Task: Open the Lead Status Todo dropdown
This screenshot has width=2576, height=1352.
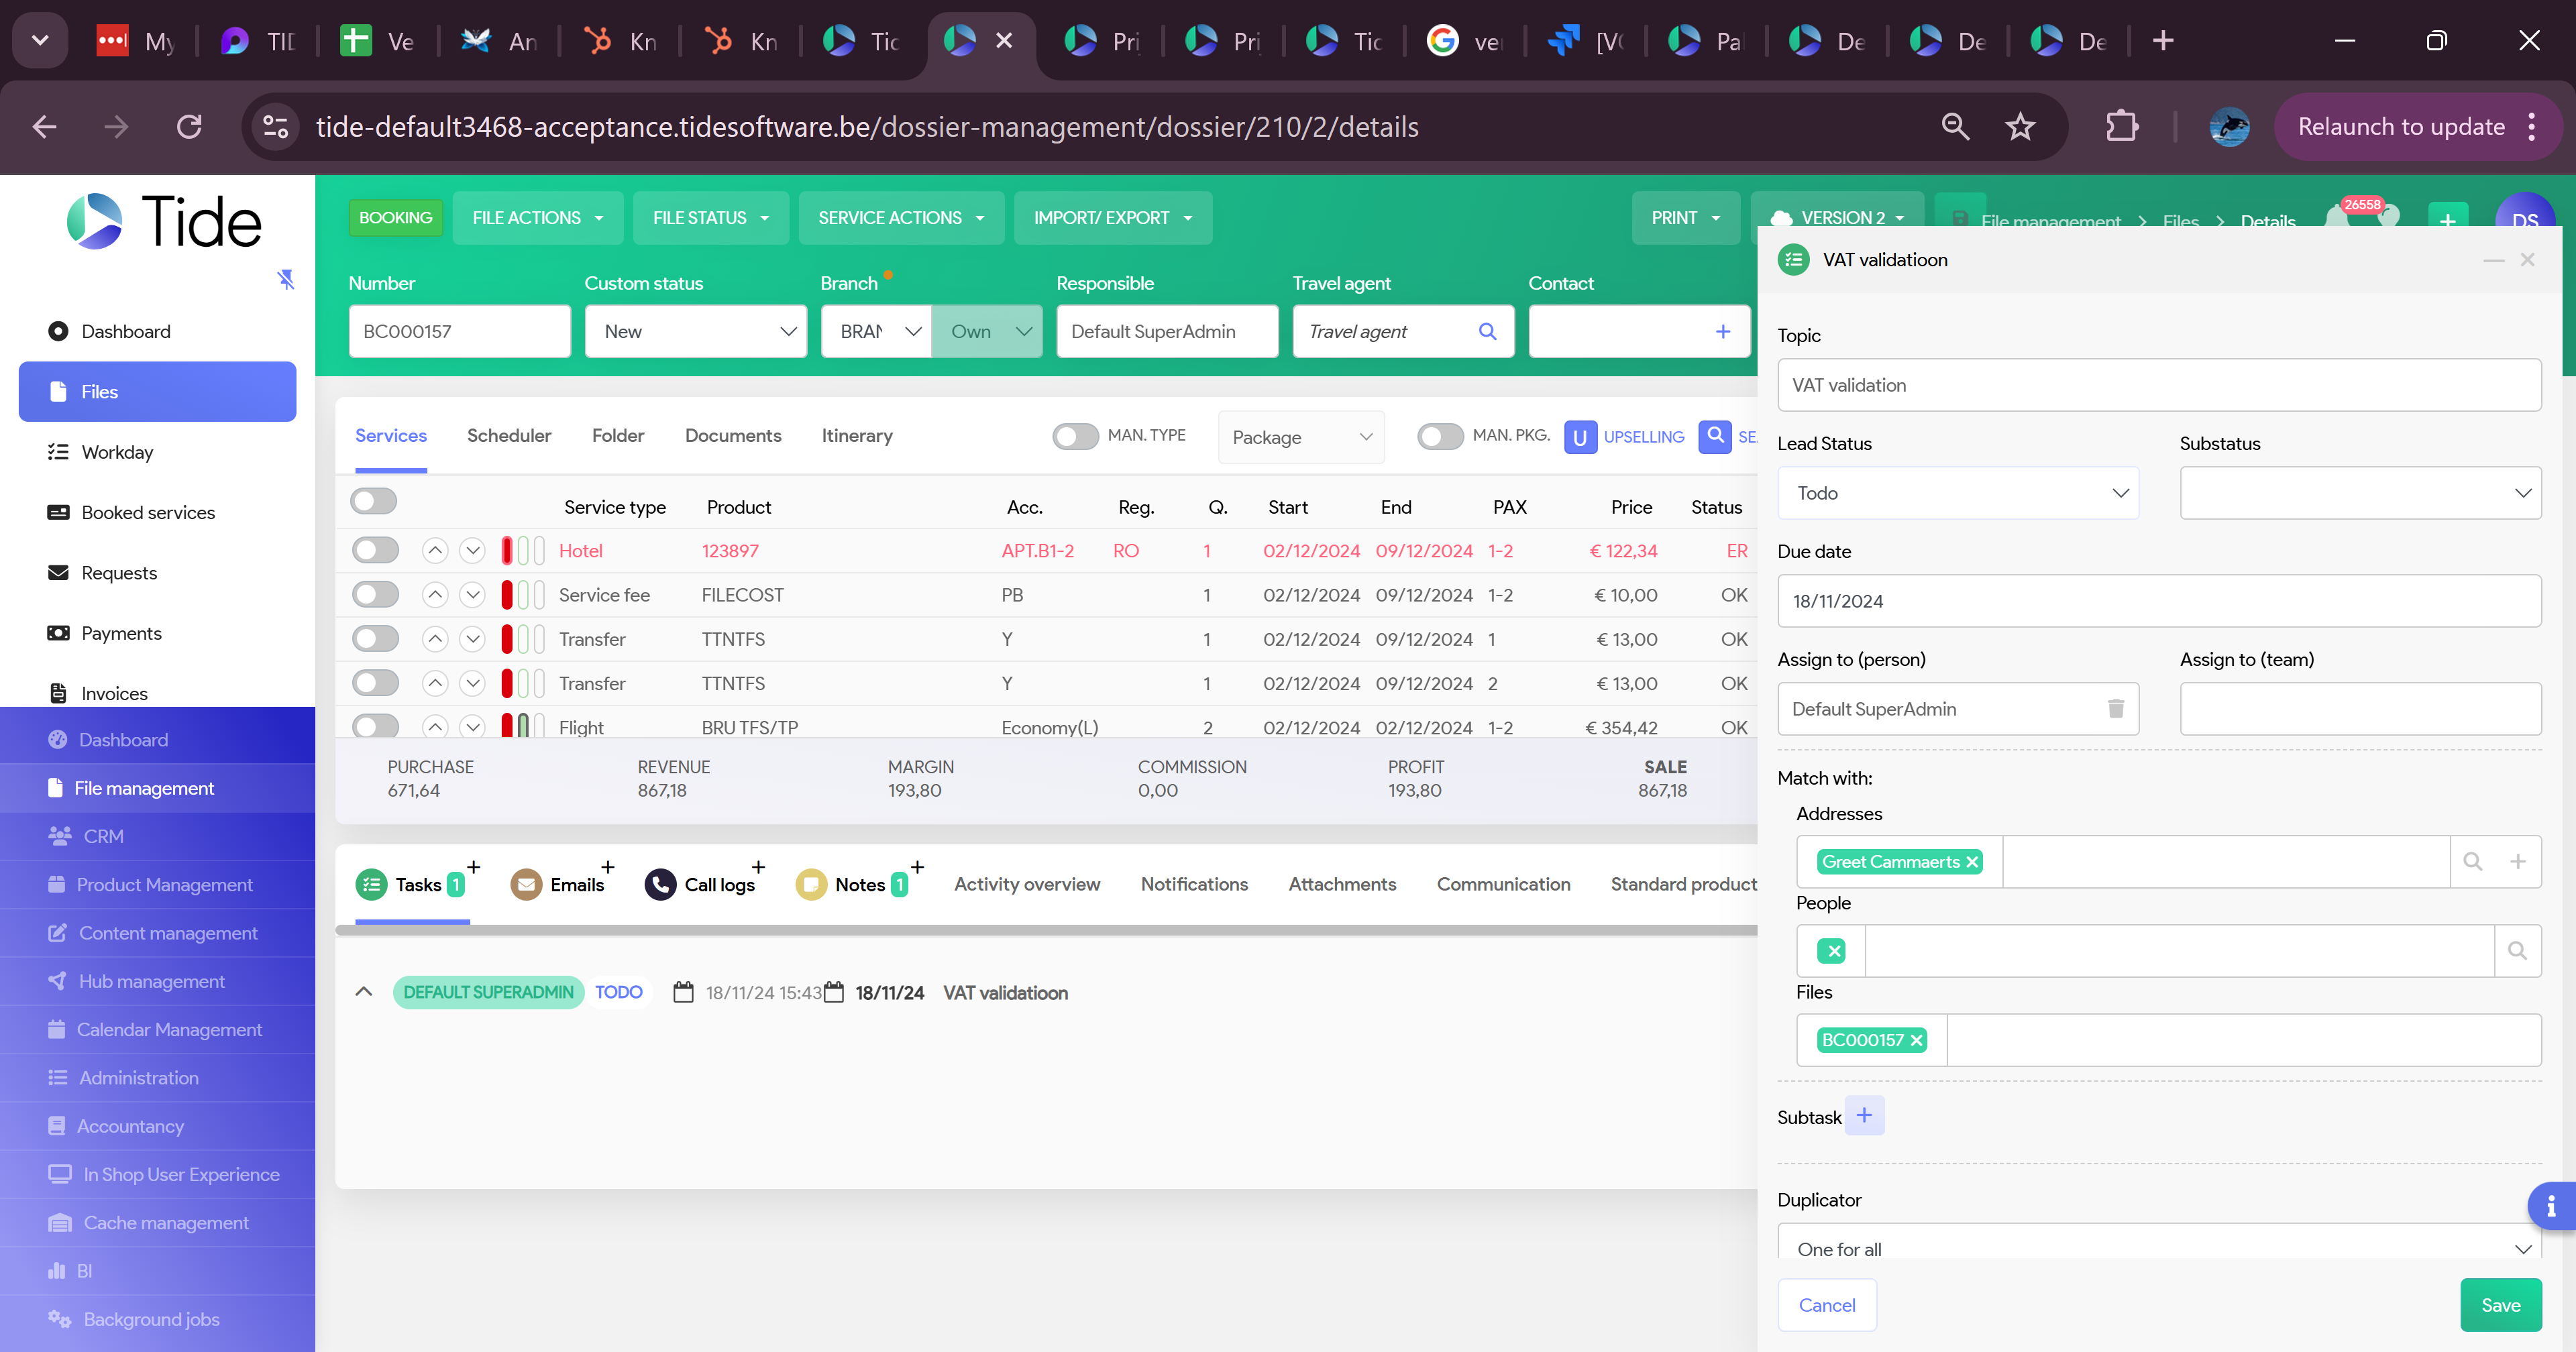Action: pyautogui.click(x=1957, y=493)
